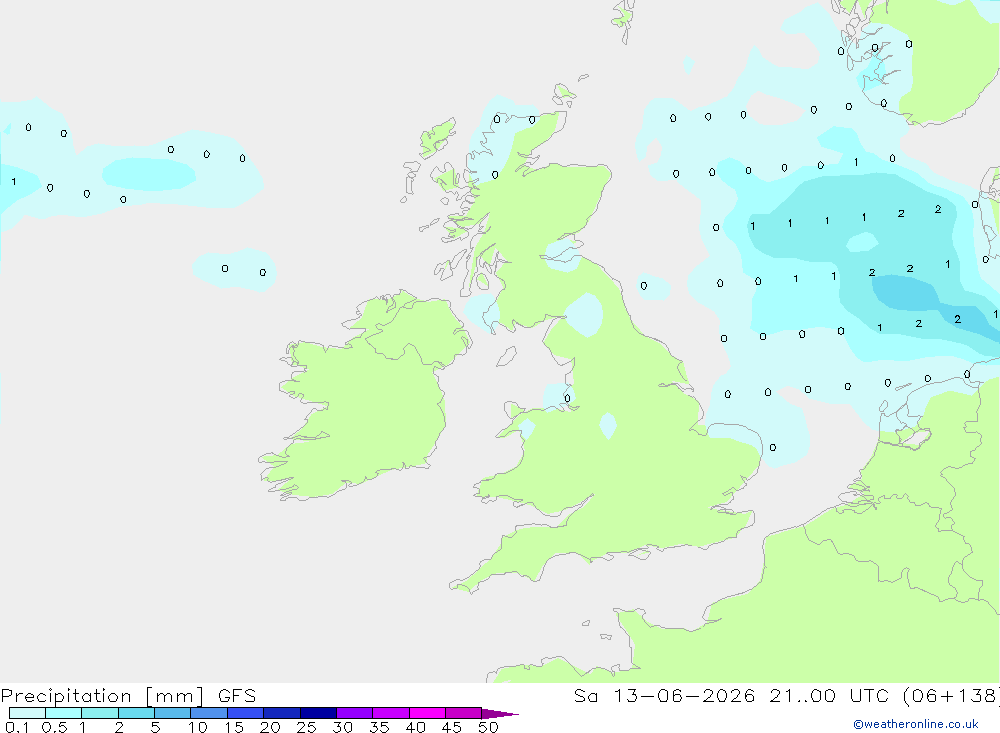Click the "Sa" weekday abbreviation
1000x733 pixels.
tap(586, 696)
